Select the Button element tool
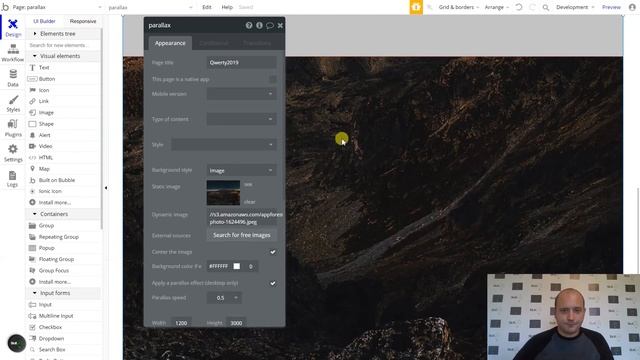This screenshot has height=360, width=640. (x=47, y=79)
